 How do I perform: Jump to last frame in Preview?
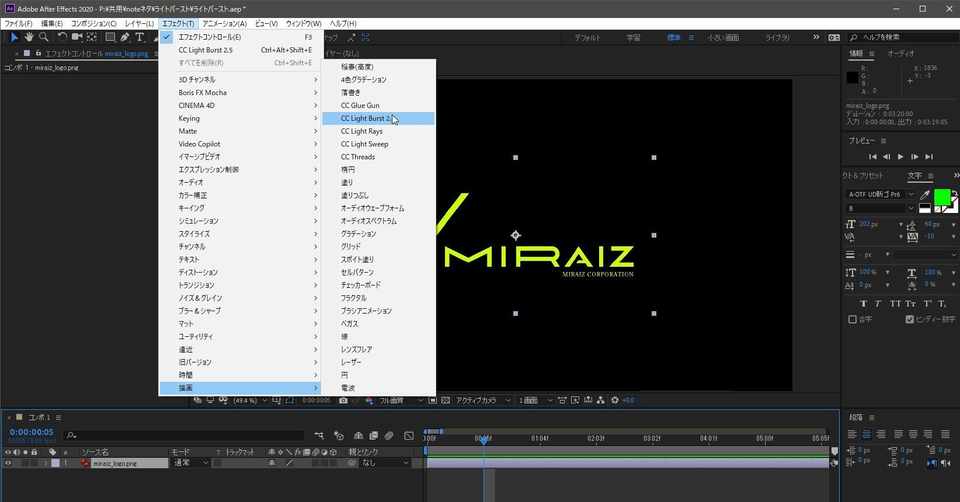[x=929, y=157]
